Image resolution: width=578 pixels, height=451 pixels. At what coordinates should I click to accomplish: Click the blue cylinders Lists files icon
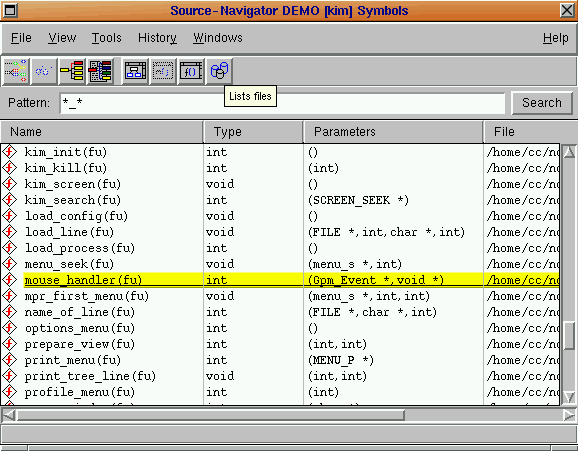point(219,71)
